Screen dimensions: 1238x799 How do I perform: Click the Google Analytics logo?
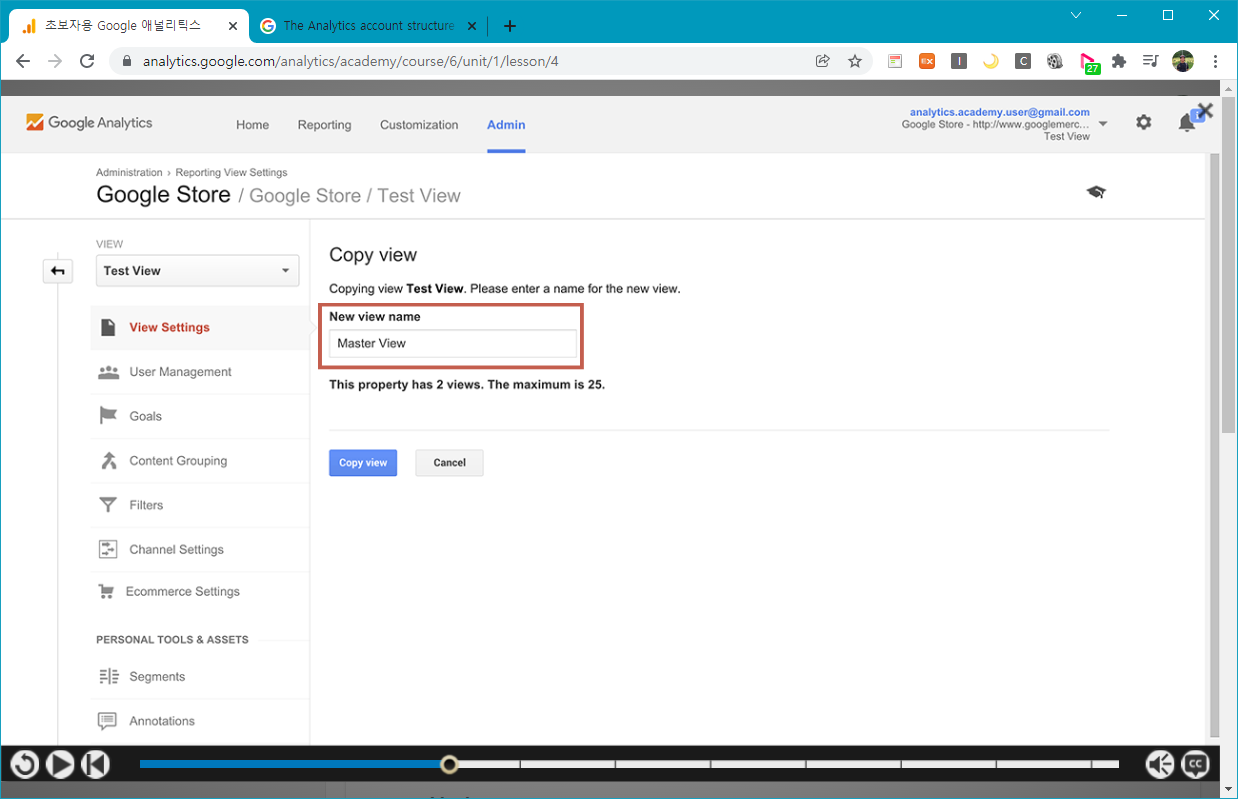(x=89, y=123)
